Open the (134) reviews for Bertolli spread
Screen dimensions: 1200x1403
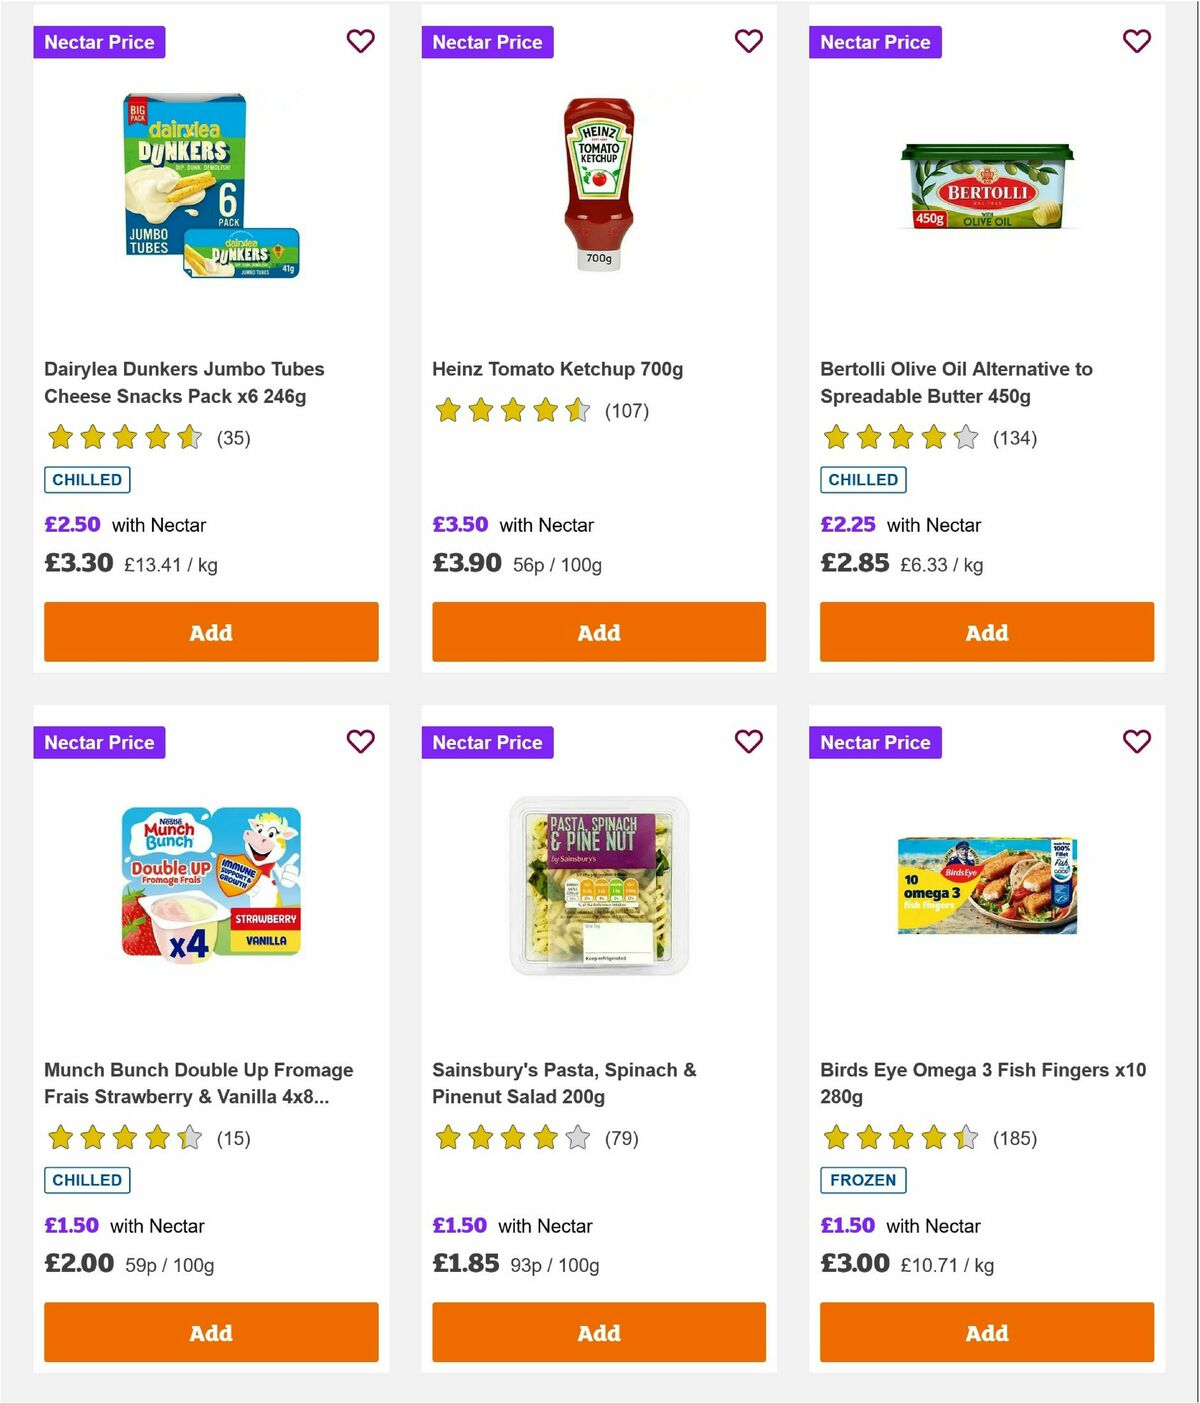pyautogui.click(x=1015, y=438)
